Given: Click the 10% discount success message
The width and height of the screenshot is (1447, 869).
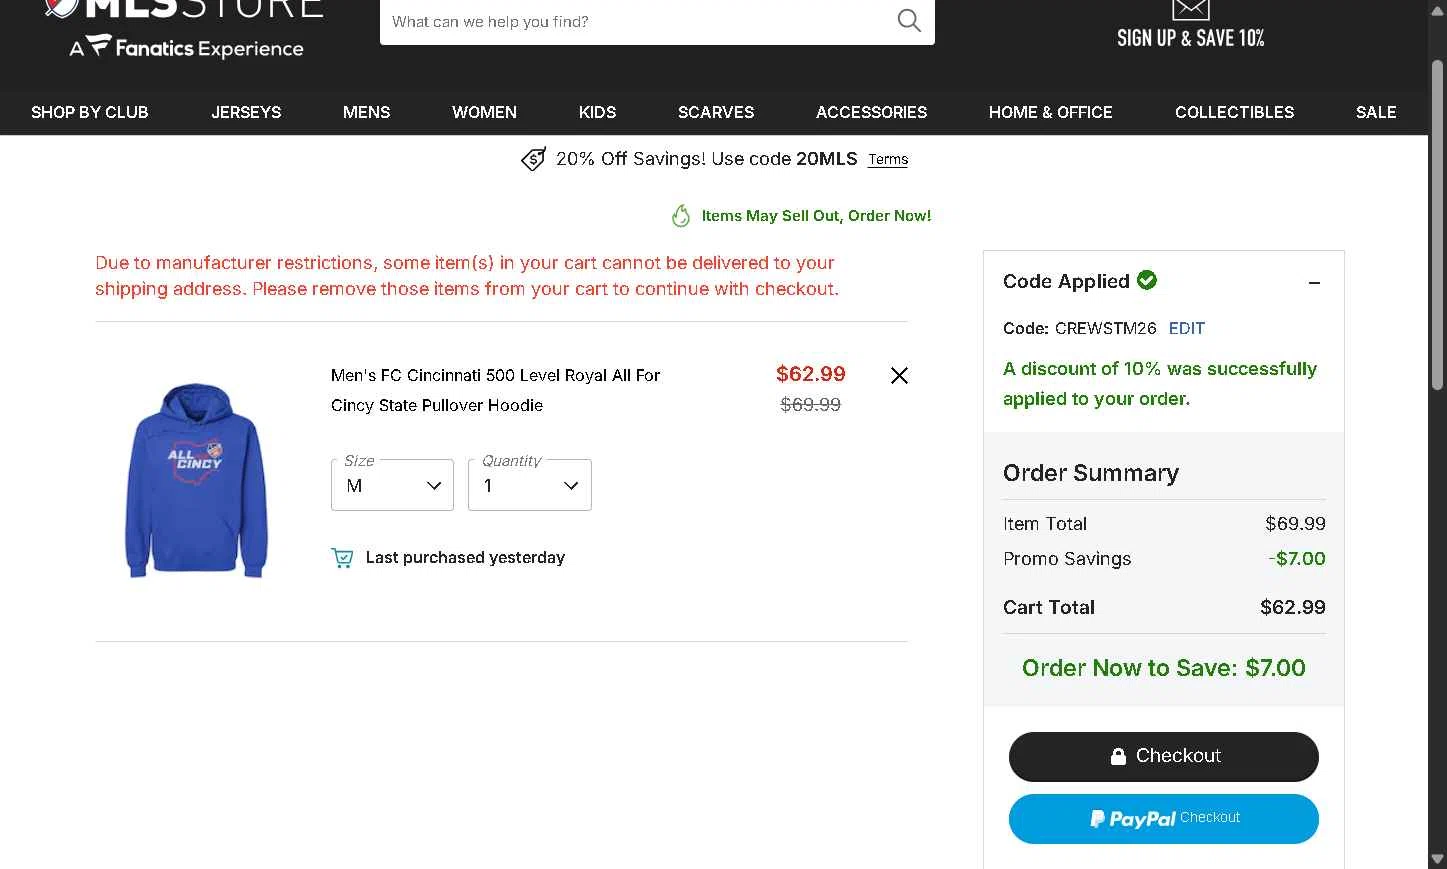Looking at the screenshot, I should [1160, 383].
